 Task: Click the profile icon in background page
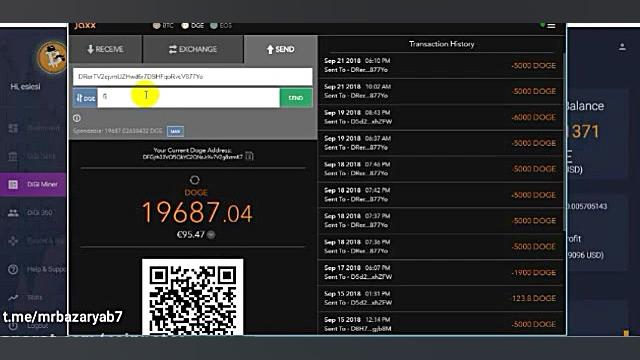coord(622,47)
